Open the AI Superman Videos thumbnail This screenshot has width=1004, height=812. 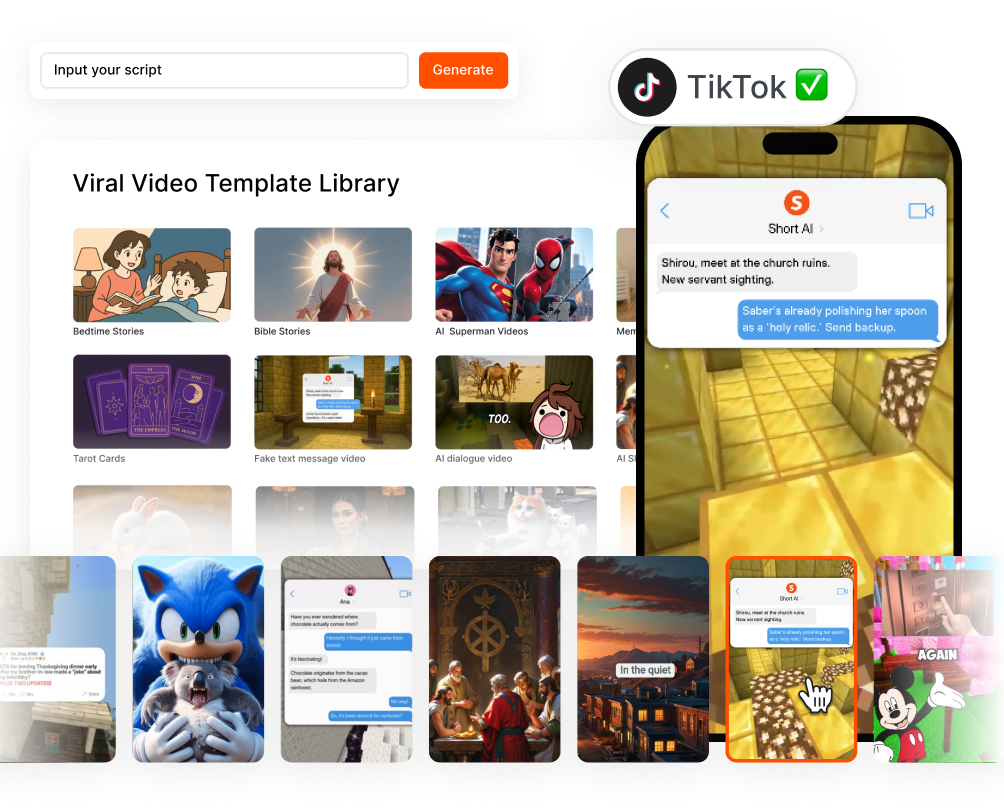click(x=514, y=275)
